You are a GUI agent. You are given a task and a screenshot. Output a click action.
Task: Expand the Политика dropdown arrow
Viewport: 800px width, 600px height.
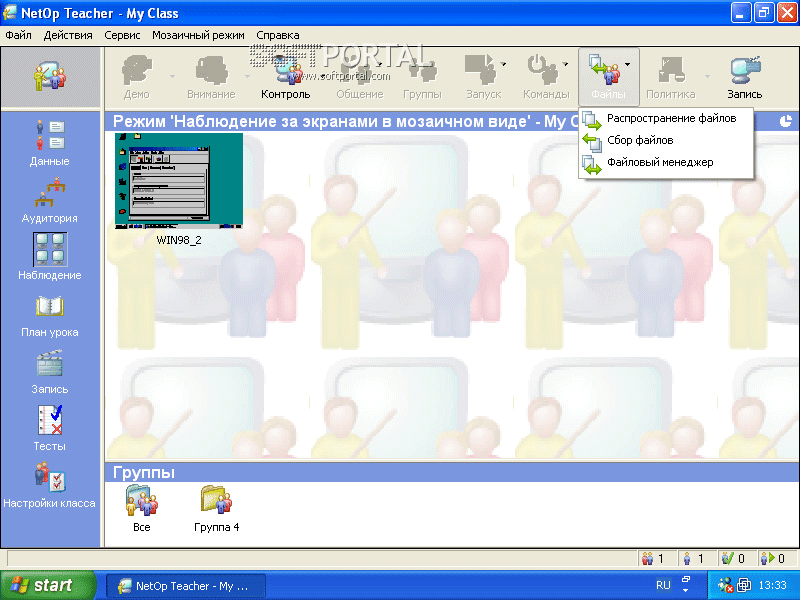[707, 77]
